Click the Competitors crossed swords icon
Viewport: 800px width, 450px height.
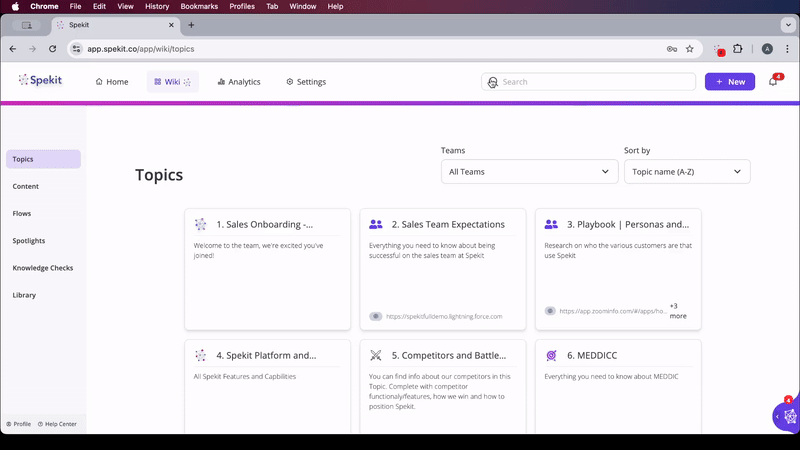[376, 356]
